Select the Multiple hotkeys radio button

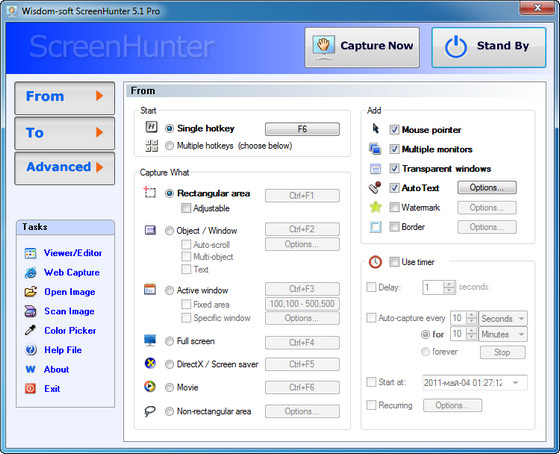pyautogui.click(x=169, y=146)
